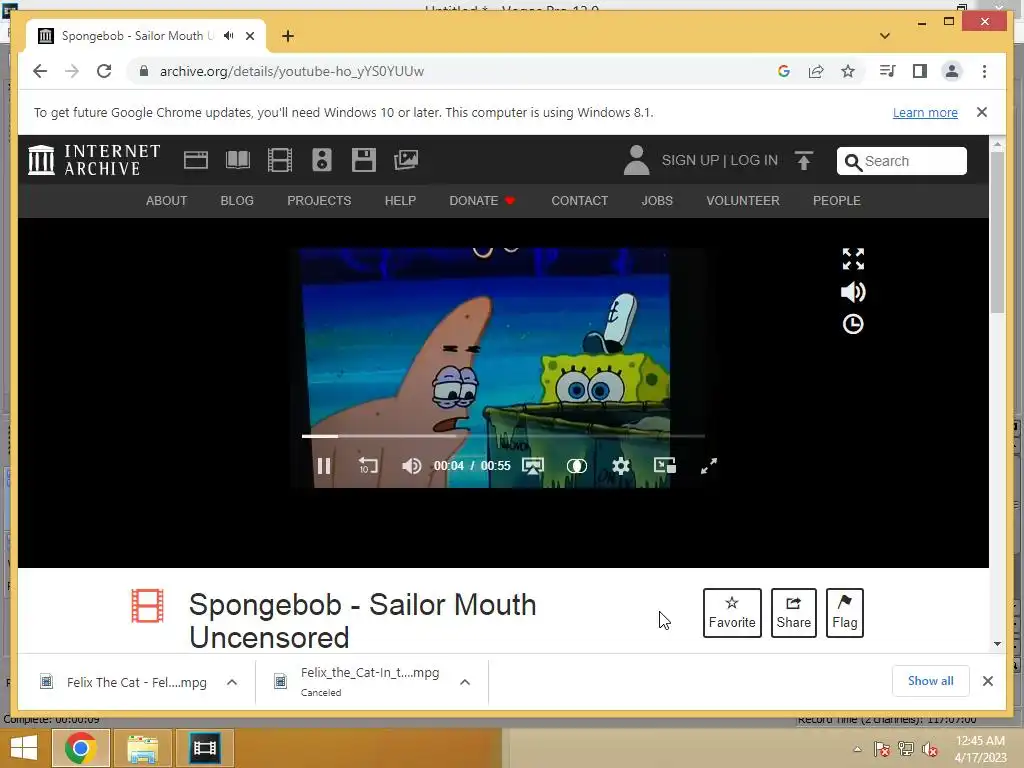This screenshot has height=768, width=1024.
Task: Open the Images icon in header
Action: (x=406, y=160)
